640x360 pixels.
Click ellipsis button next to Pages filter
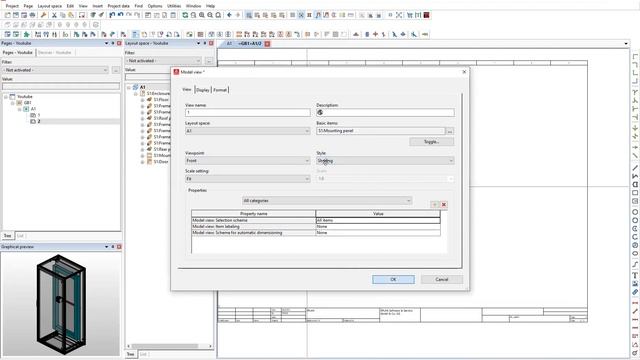click(x=116, y=70)
